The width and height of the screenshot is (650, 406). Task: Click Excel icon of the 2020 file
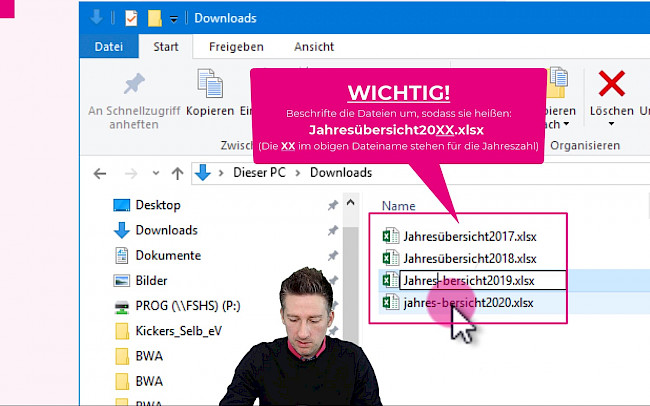click(390, 302)
